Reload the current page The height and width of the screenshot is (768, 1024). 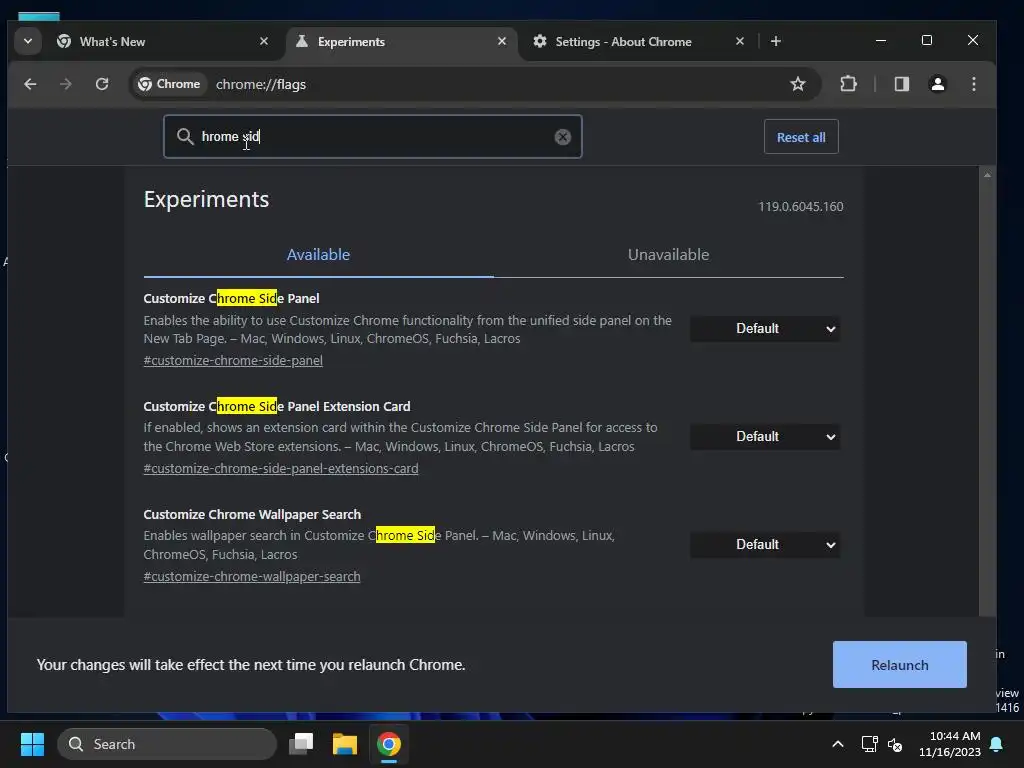(102, 84)
